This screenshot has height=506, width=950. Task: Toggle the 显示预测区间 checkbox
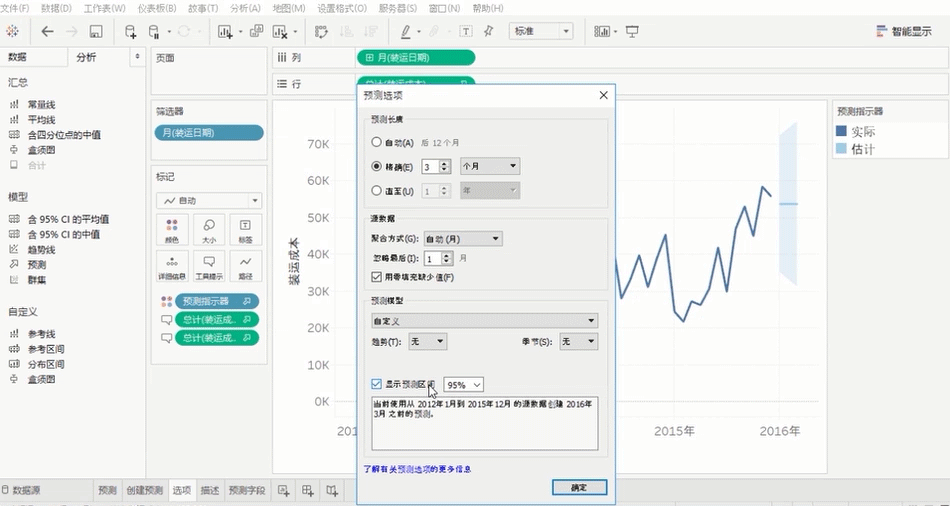376,384
